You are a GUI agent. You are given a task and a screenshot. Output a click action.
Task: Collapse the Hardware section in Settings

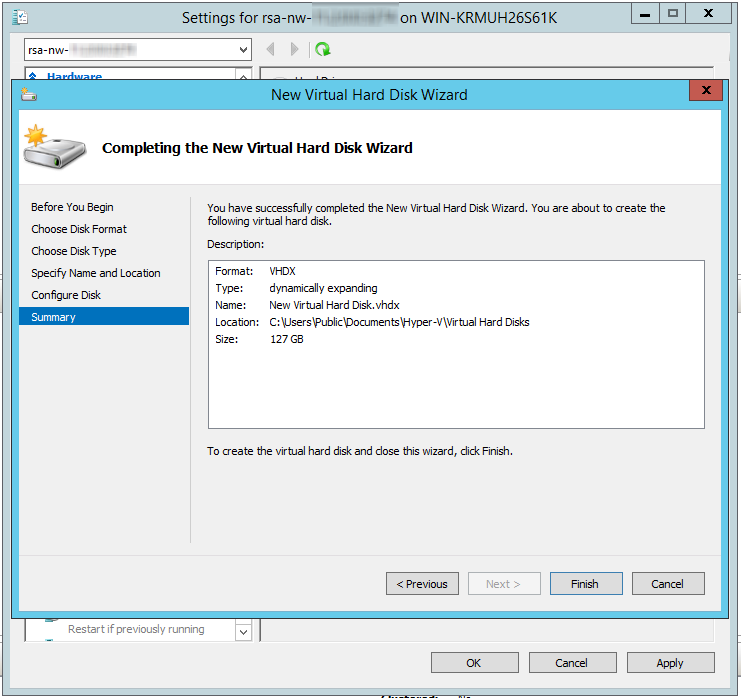point(33,76)
